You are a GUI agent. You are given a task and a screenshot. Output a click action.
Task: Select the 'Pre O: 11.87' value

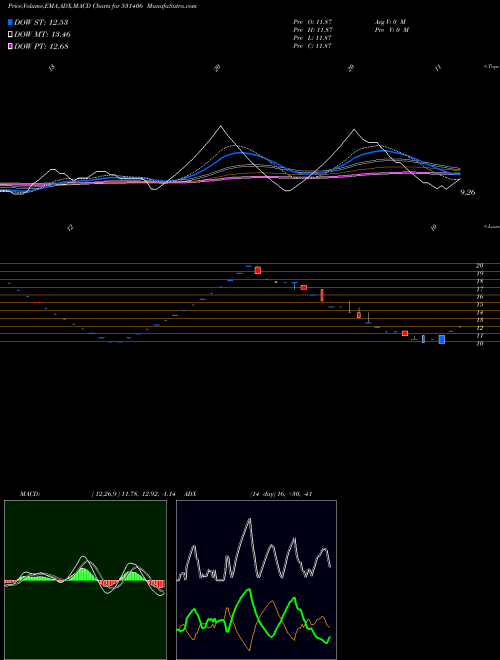313,22
